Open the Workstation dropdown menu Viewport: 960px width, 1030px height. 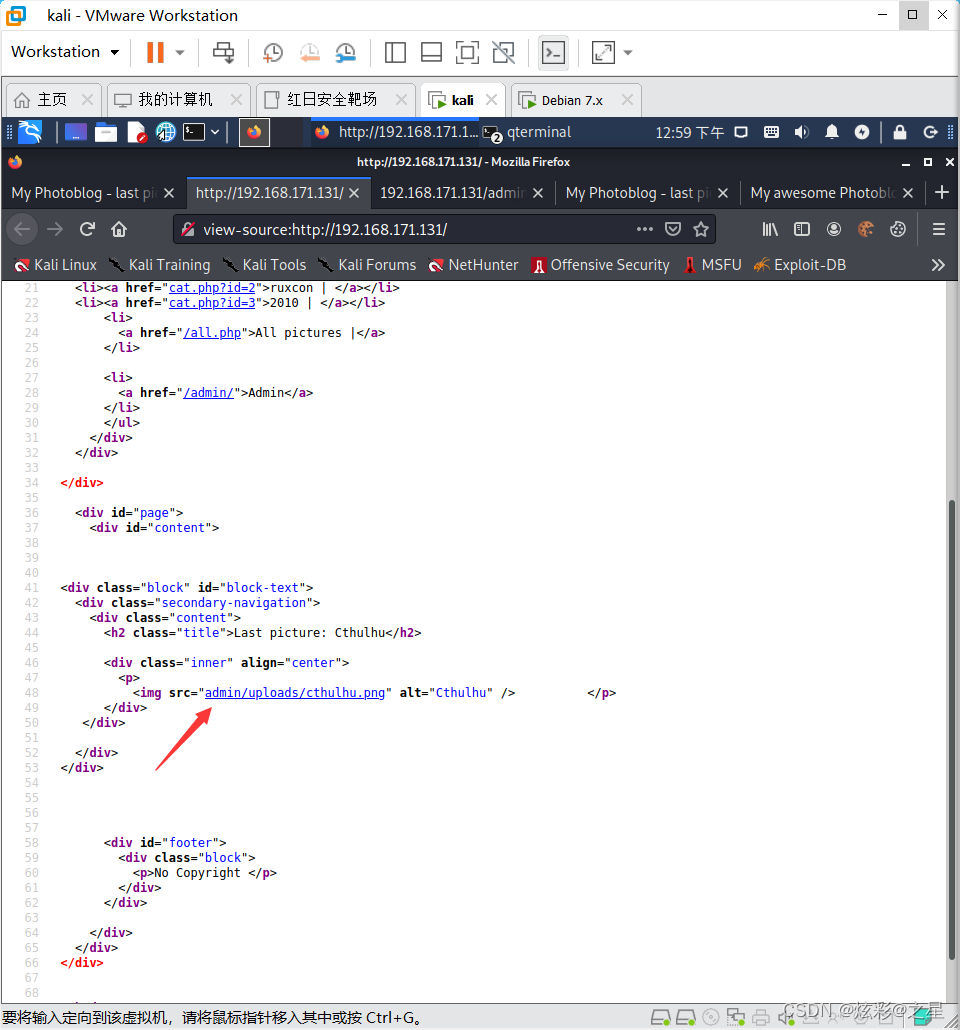pos(65,52)
